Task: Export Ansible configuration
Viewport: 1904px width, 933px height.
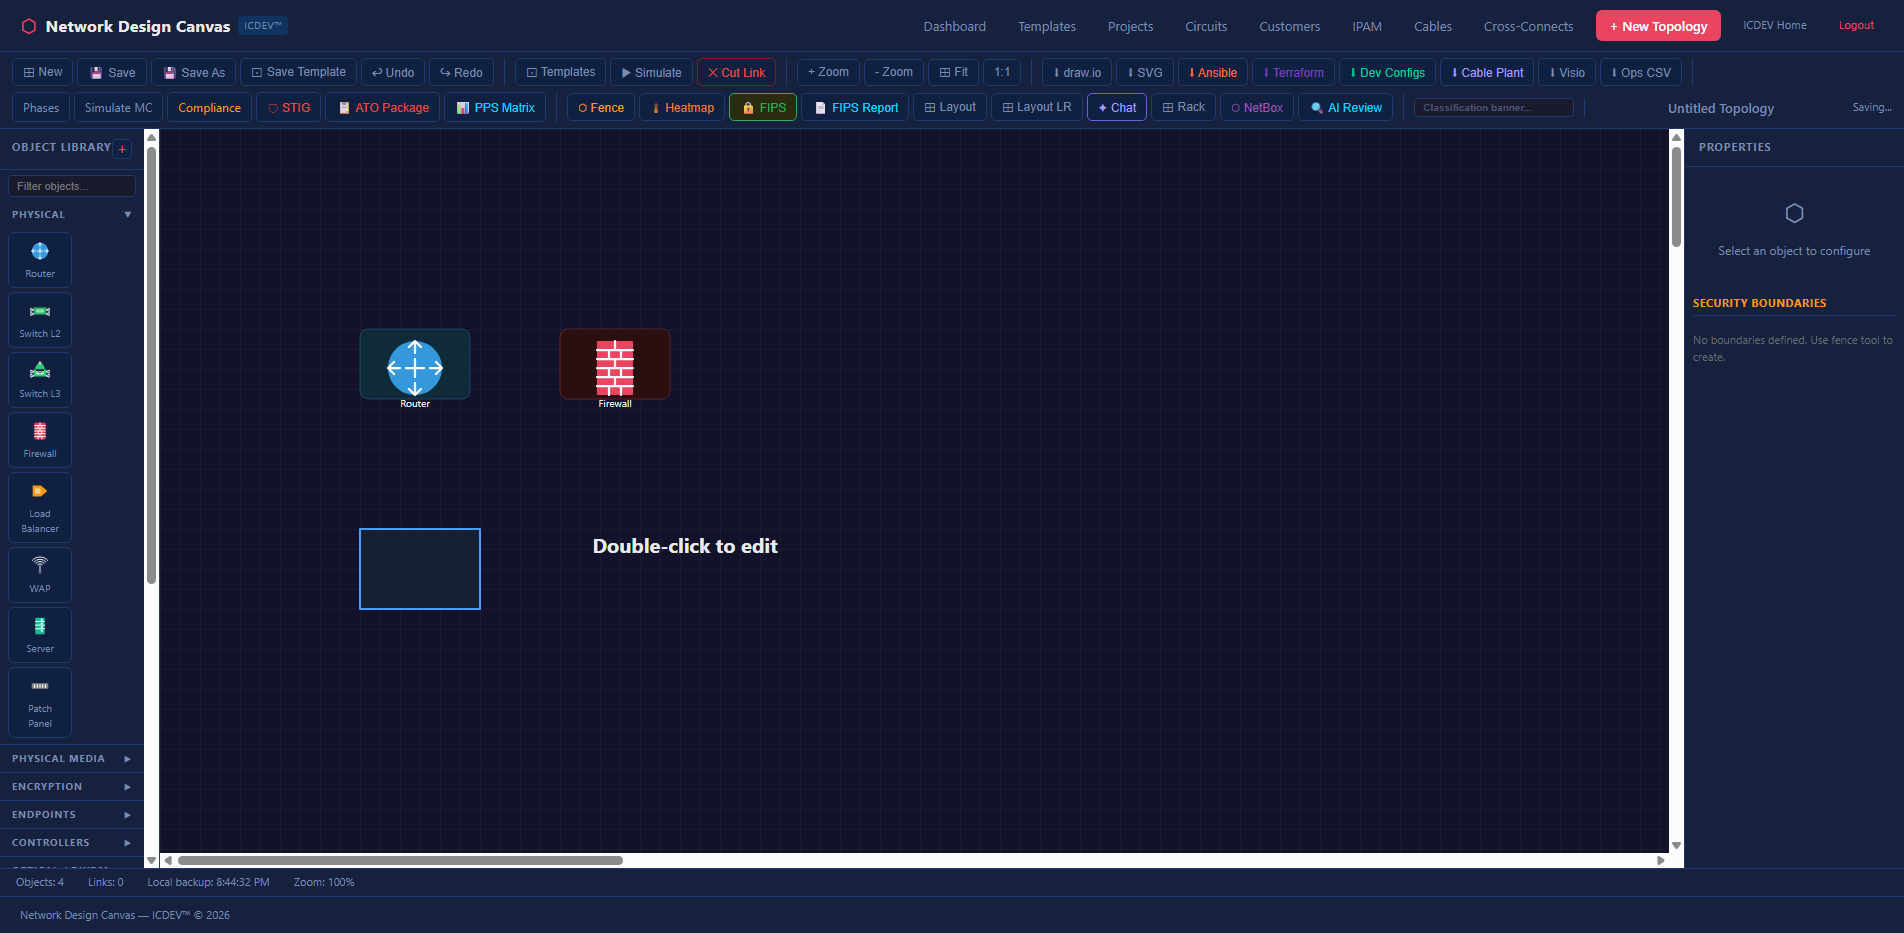Action: coord(1213,73)
